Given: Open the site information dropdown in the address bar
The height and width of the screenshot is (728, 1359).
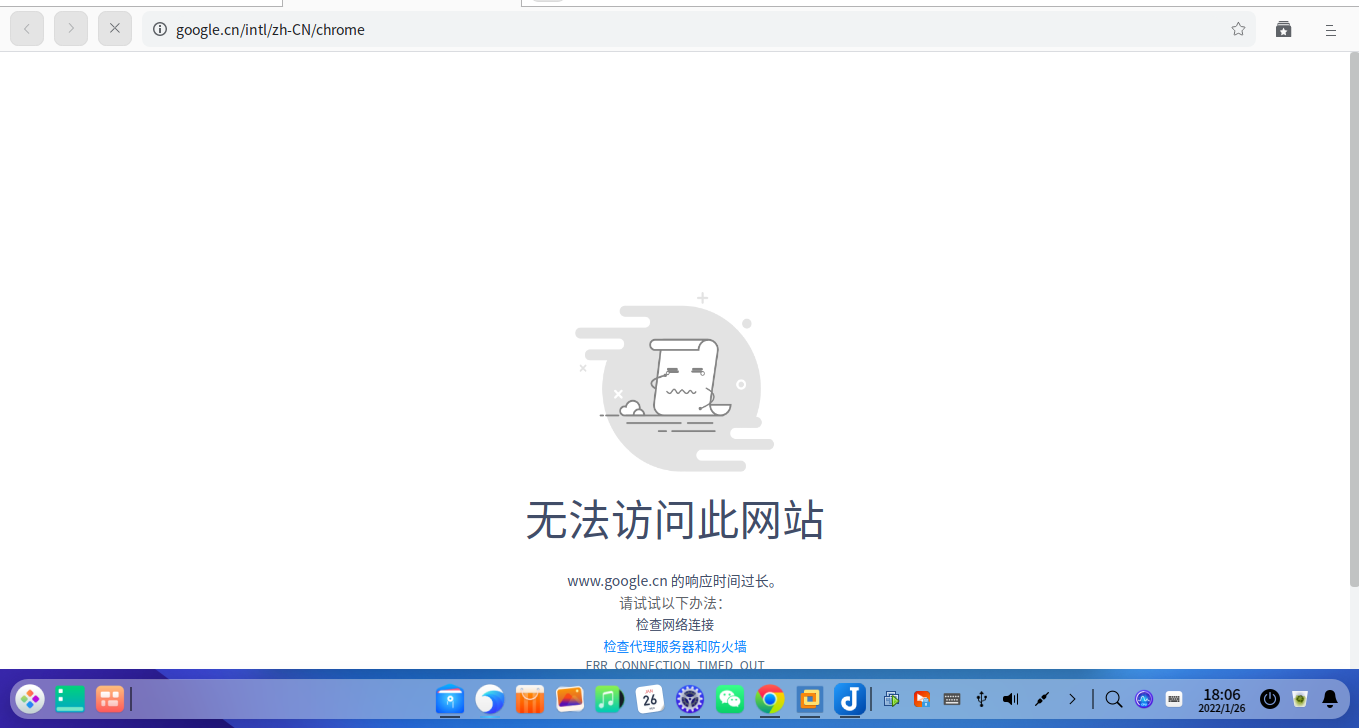Looking at the screenshot, I should [x=160, y=29].
